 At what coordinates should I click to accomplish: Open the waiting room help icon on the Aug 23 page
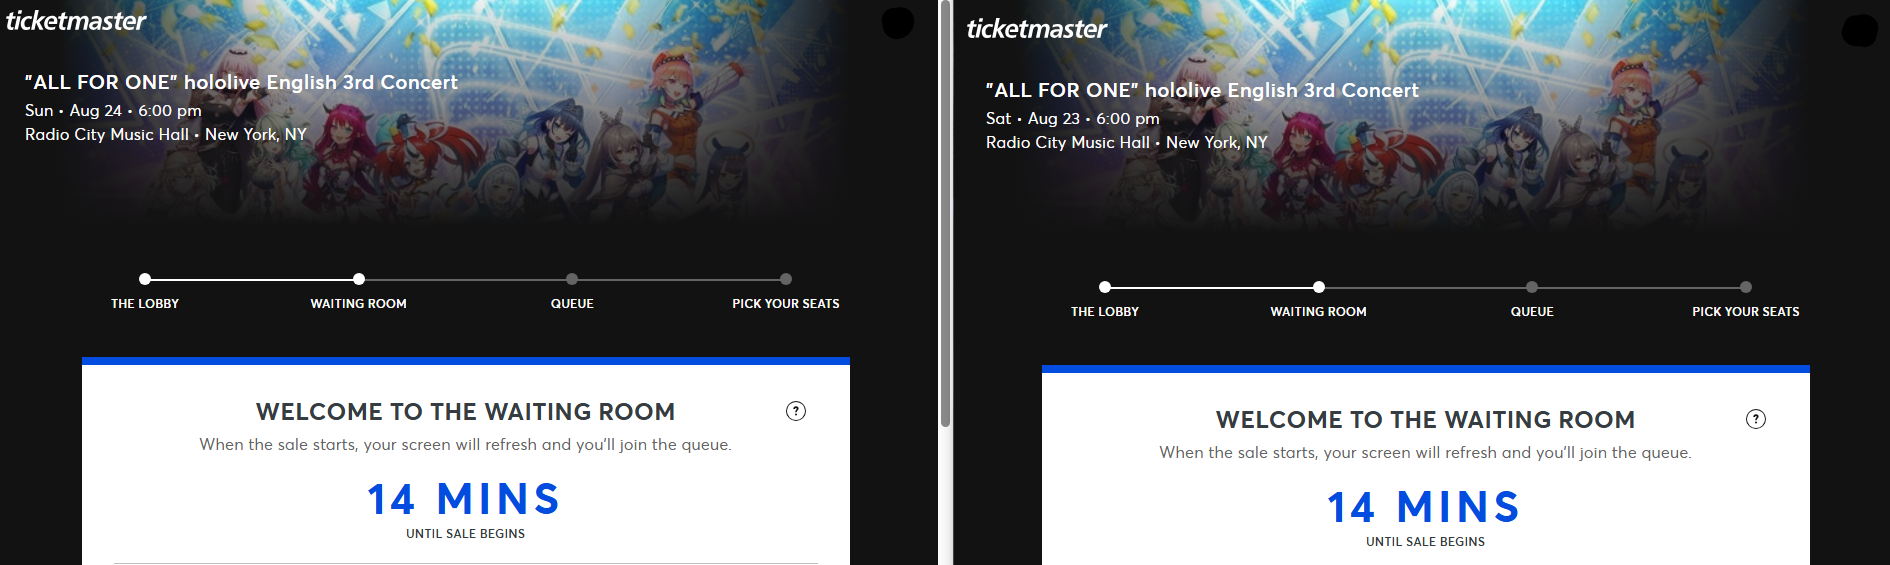(x=1756, y=419)
